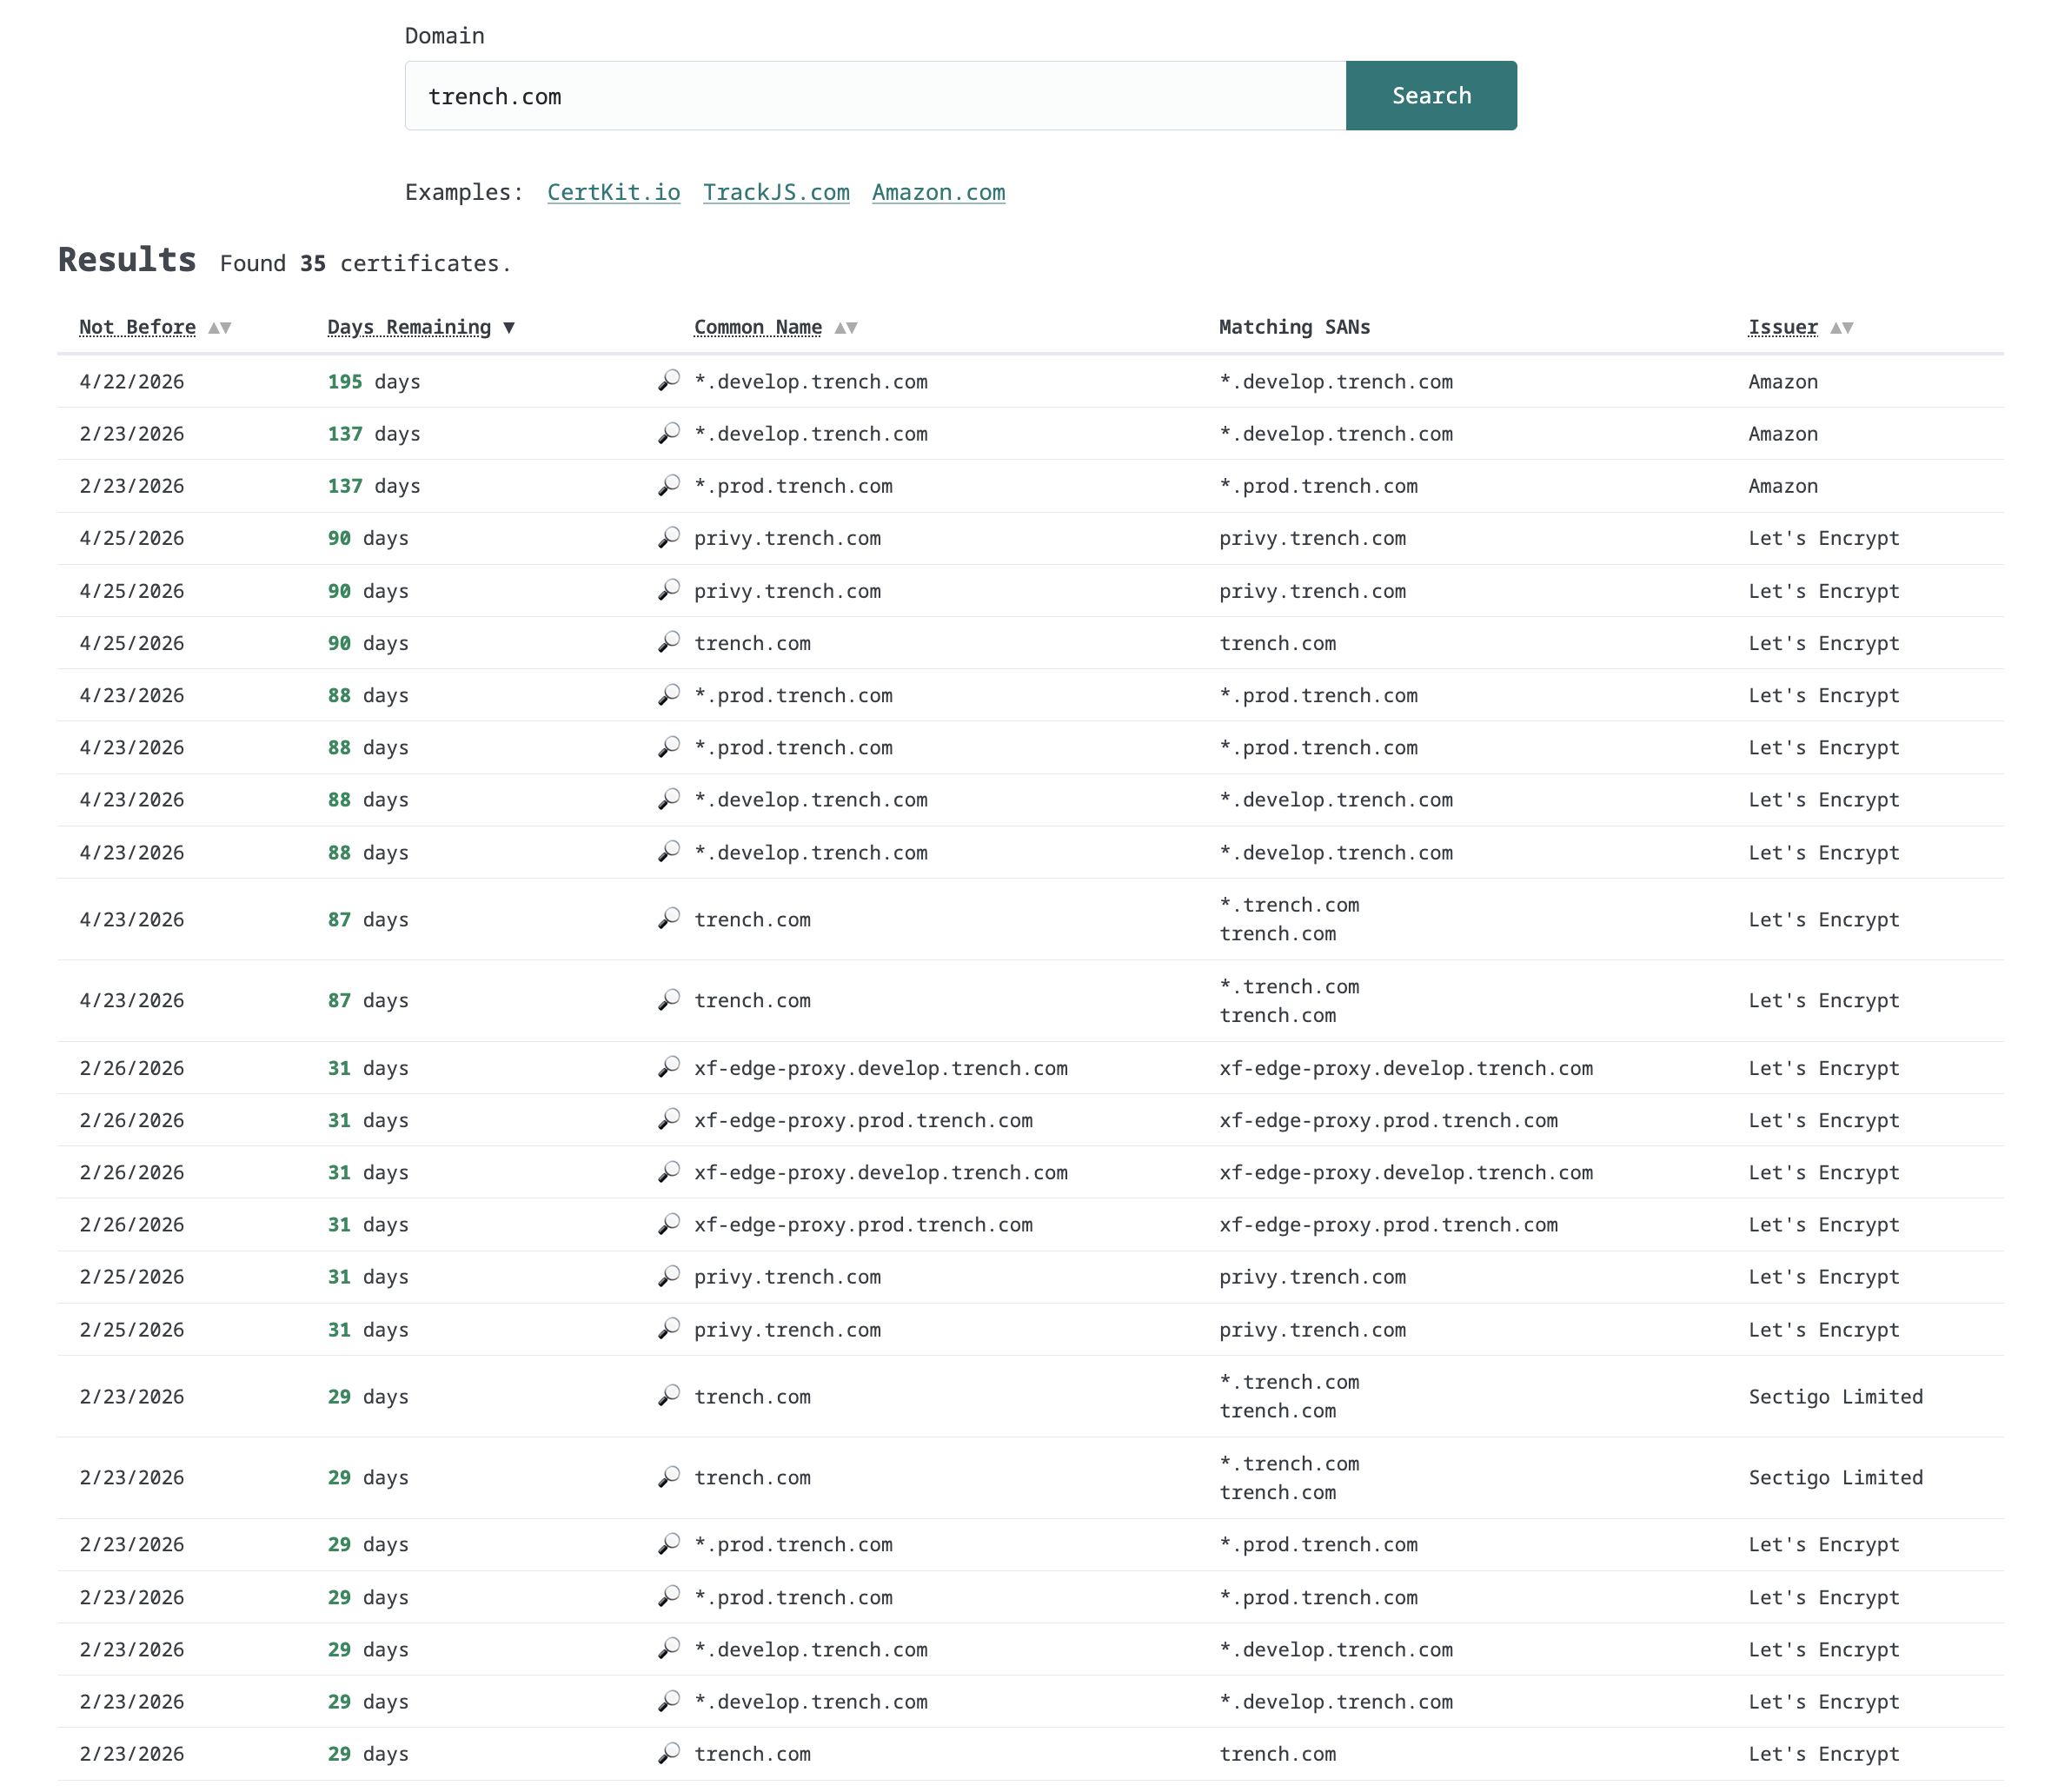This screenshot has width=2058, height=1792.
Task: Open details for first privy.trench.com 31 days
Action: [668, 1277]
